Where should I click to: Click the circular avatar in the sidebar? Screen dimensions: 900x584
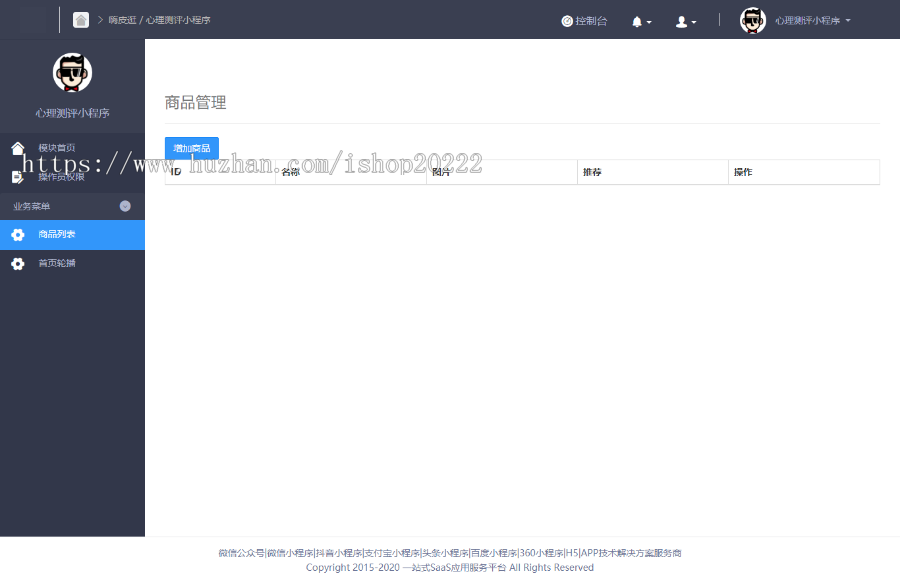click(72, 72)
